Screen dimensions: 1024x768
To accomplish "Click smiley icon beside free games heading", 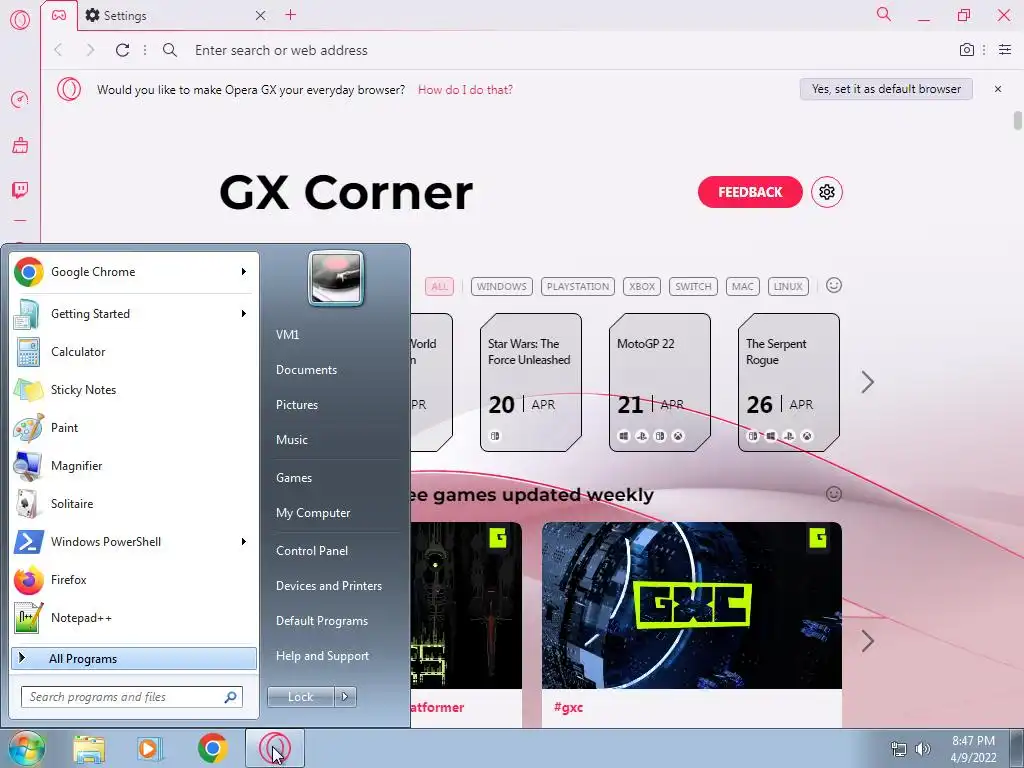I will 834,494.
